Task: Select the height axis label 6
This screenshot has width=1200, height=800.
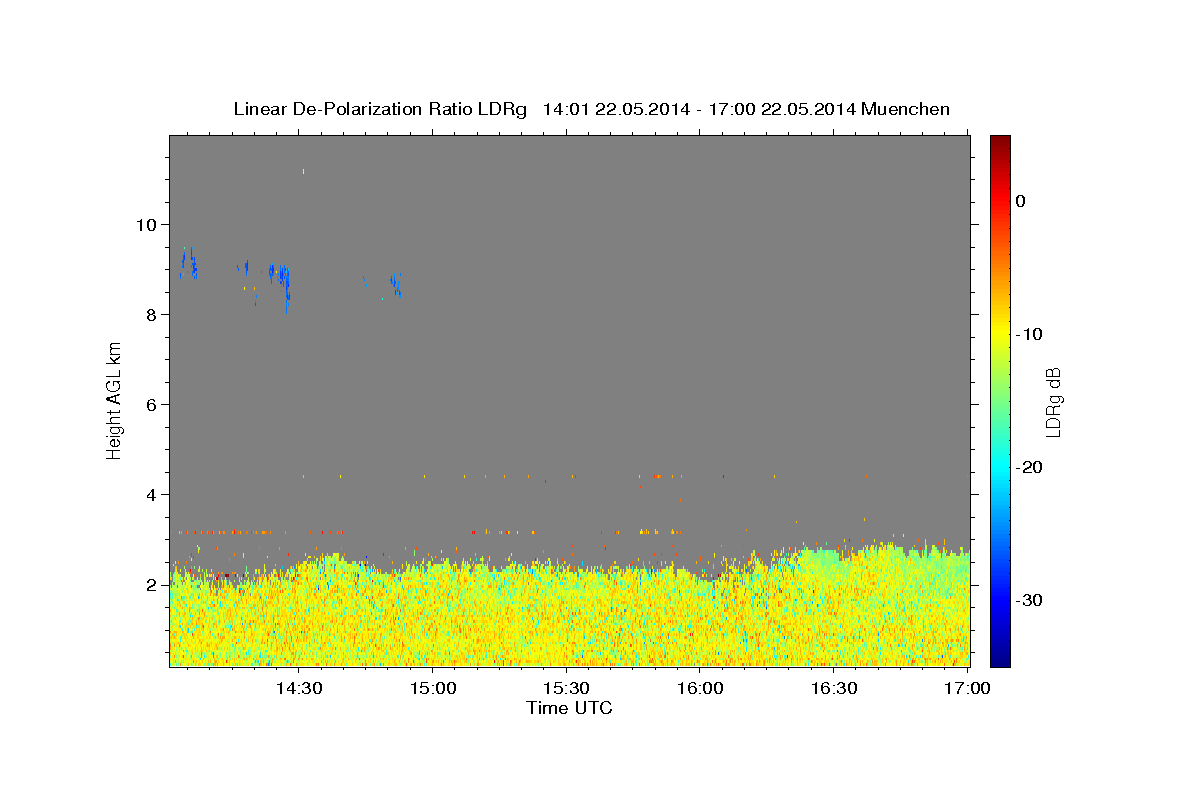Action: (150, 404)
